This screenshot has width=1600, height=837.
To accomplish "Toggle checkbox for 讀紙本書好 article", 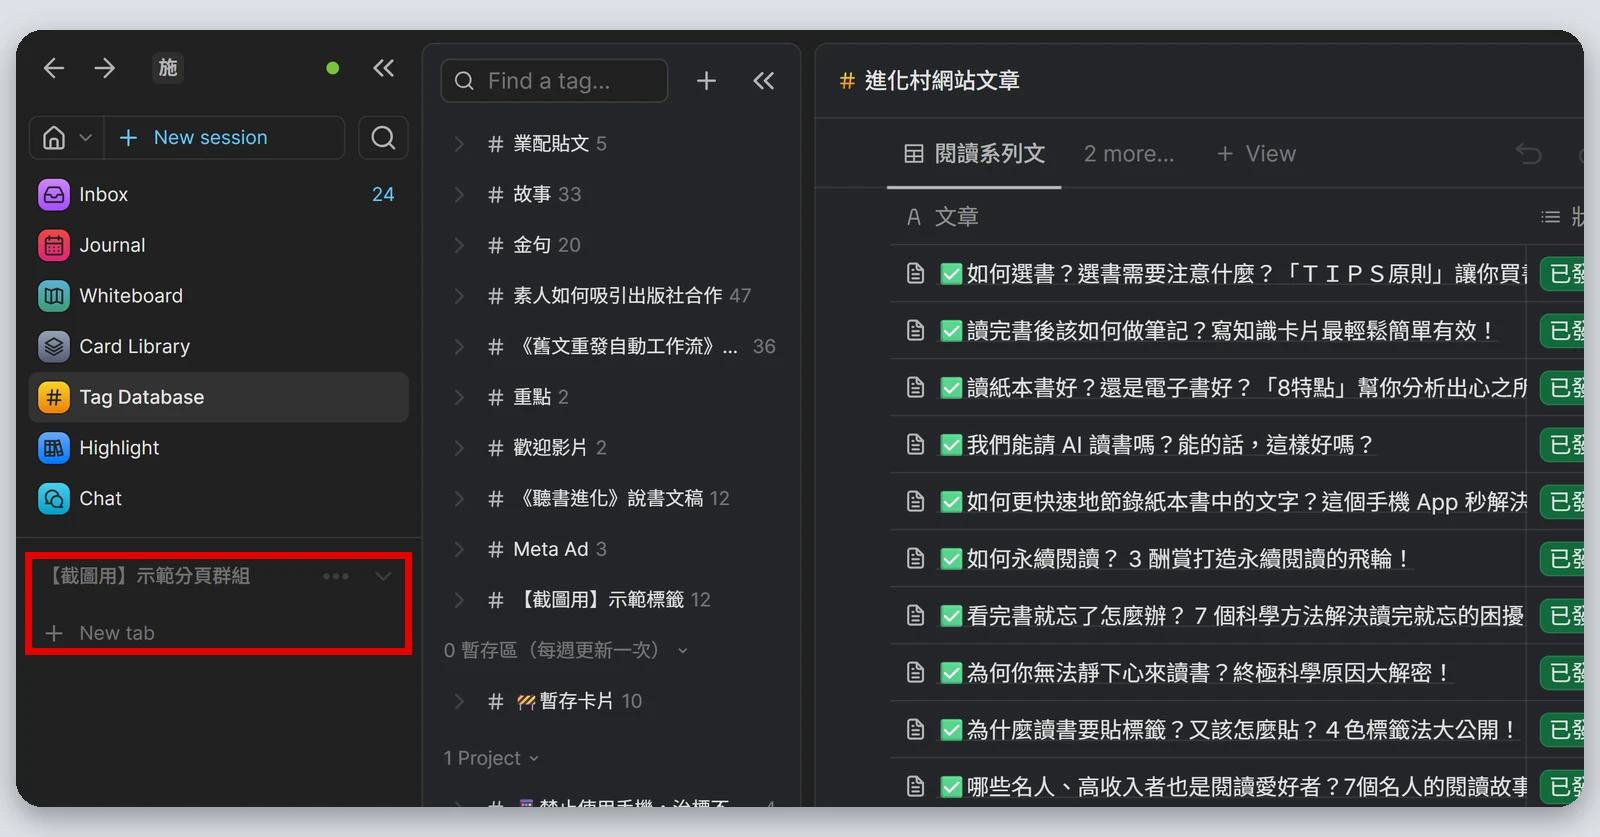I will coord(951,388).
